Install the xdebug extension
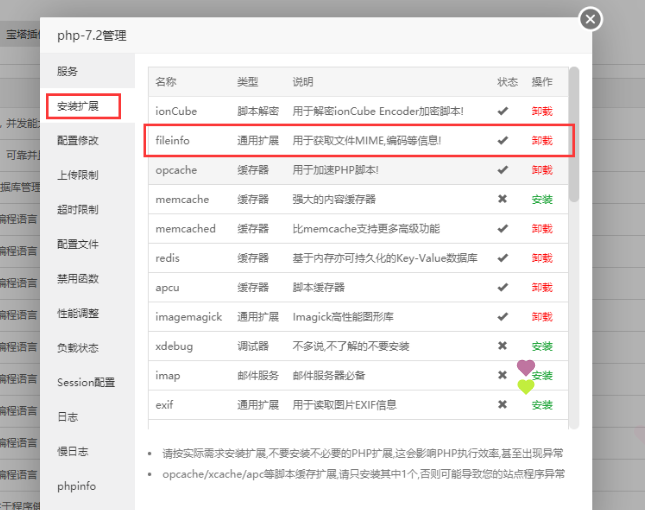This screenshot has width=645, height=510. 542,346
